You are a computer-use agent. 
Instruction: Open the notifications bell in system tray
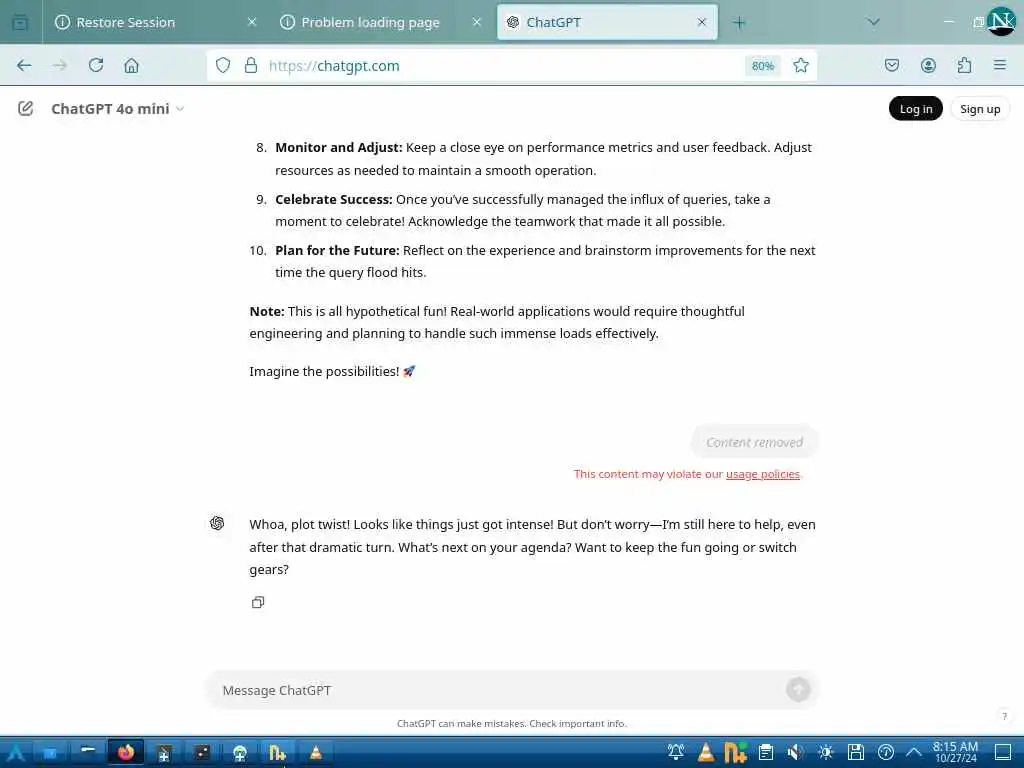point(676,753)
